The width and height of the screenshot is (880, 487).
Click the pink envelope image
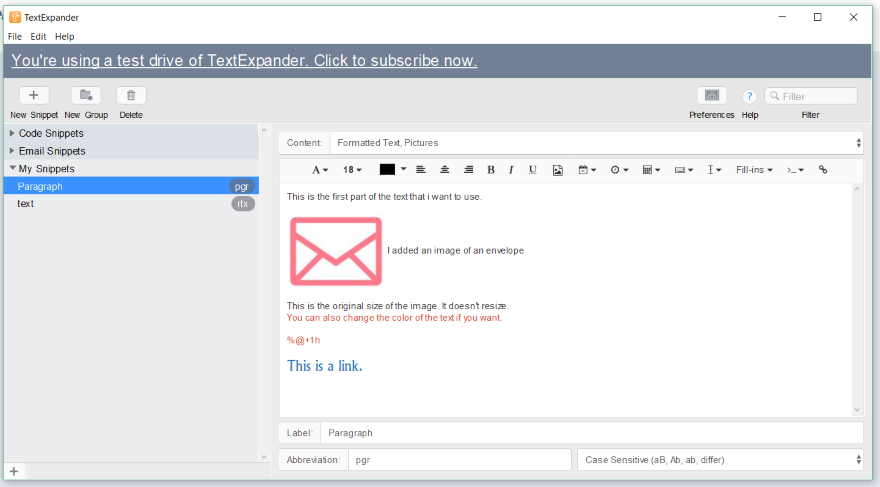pyautogui.click(x=336, y=251)
